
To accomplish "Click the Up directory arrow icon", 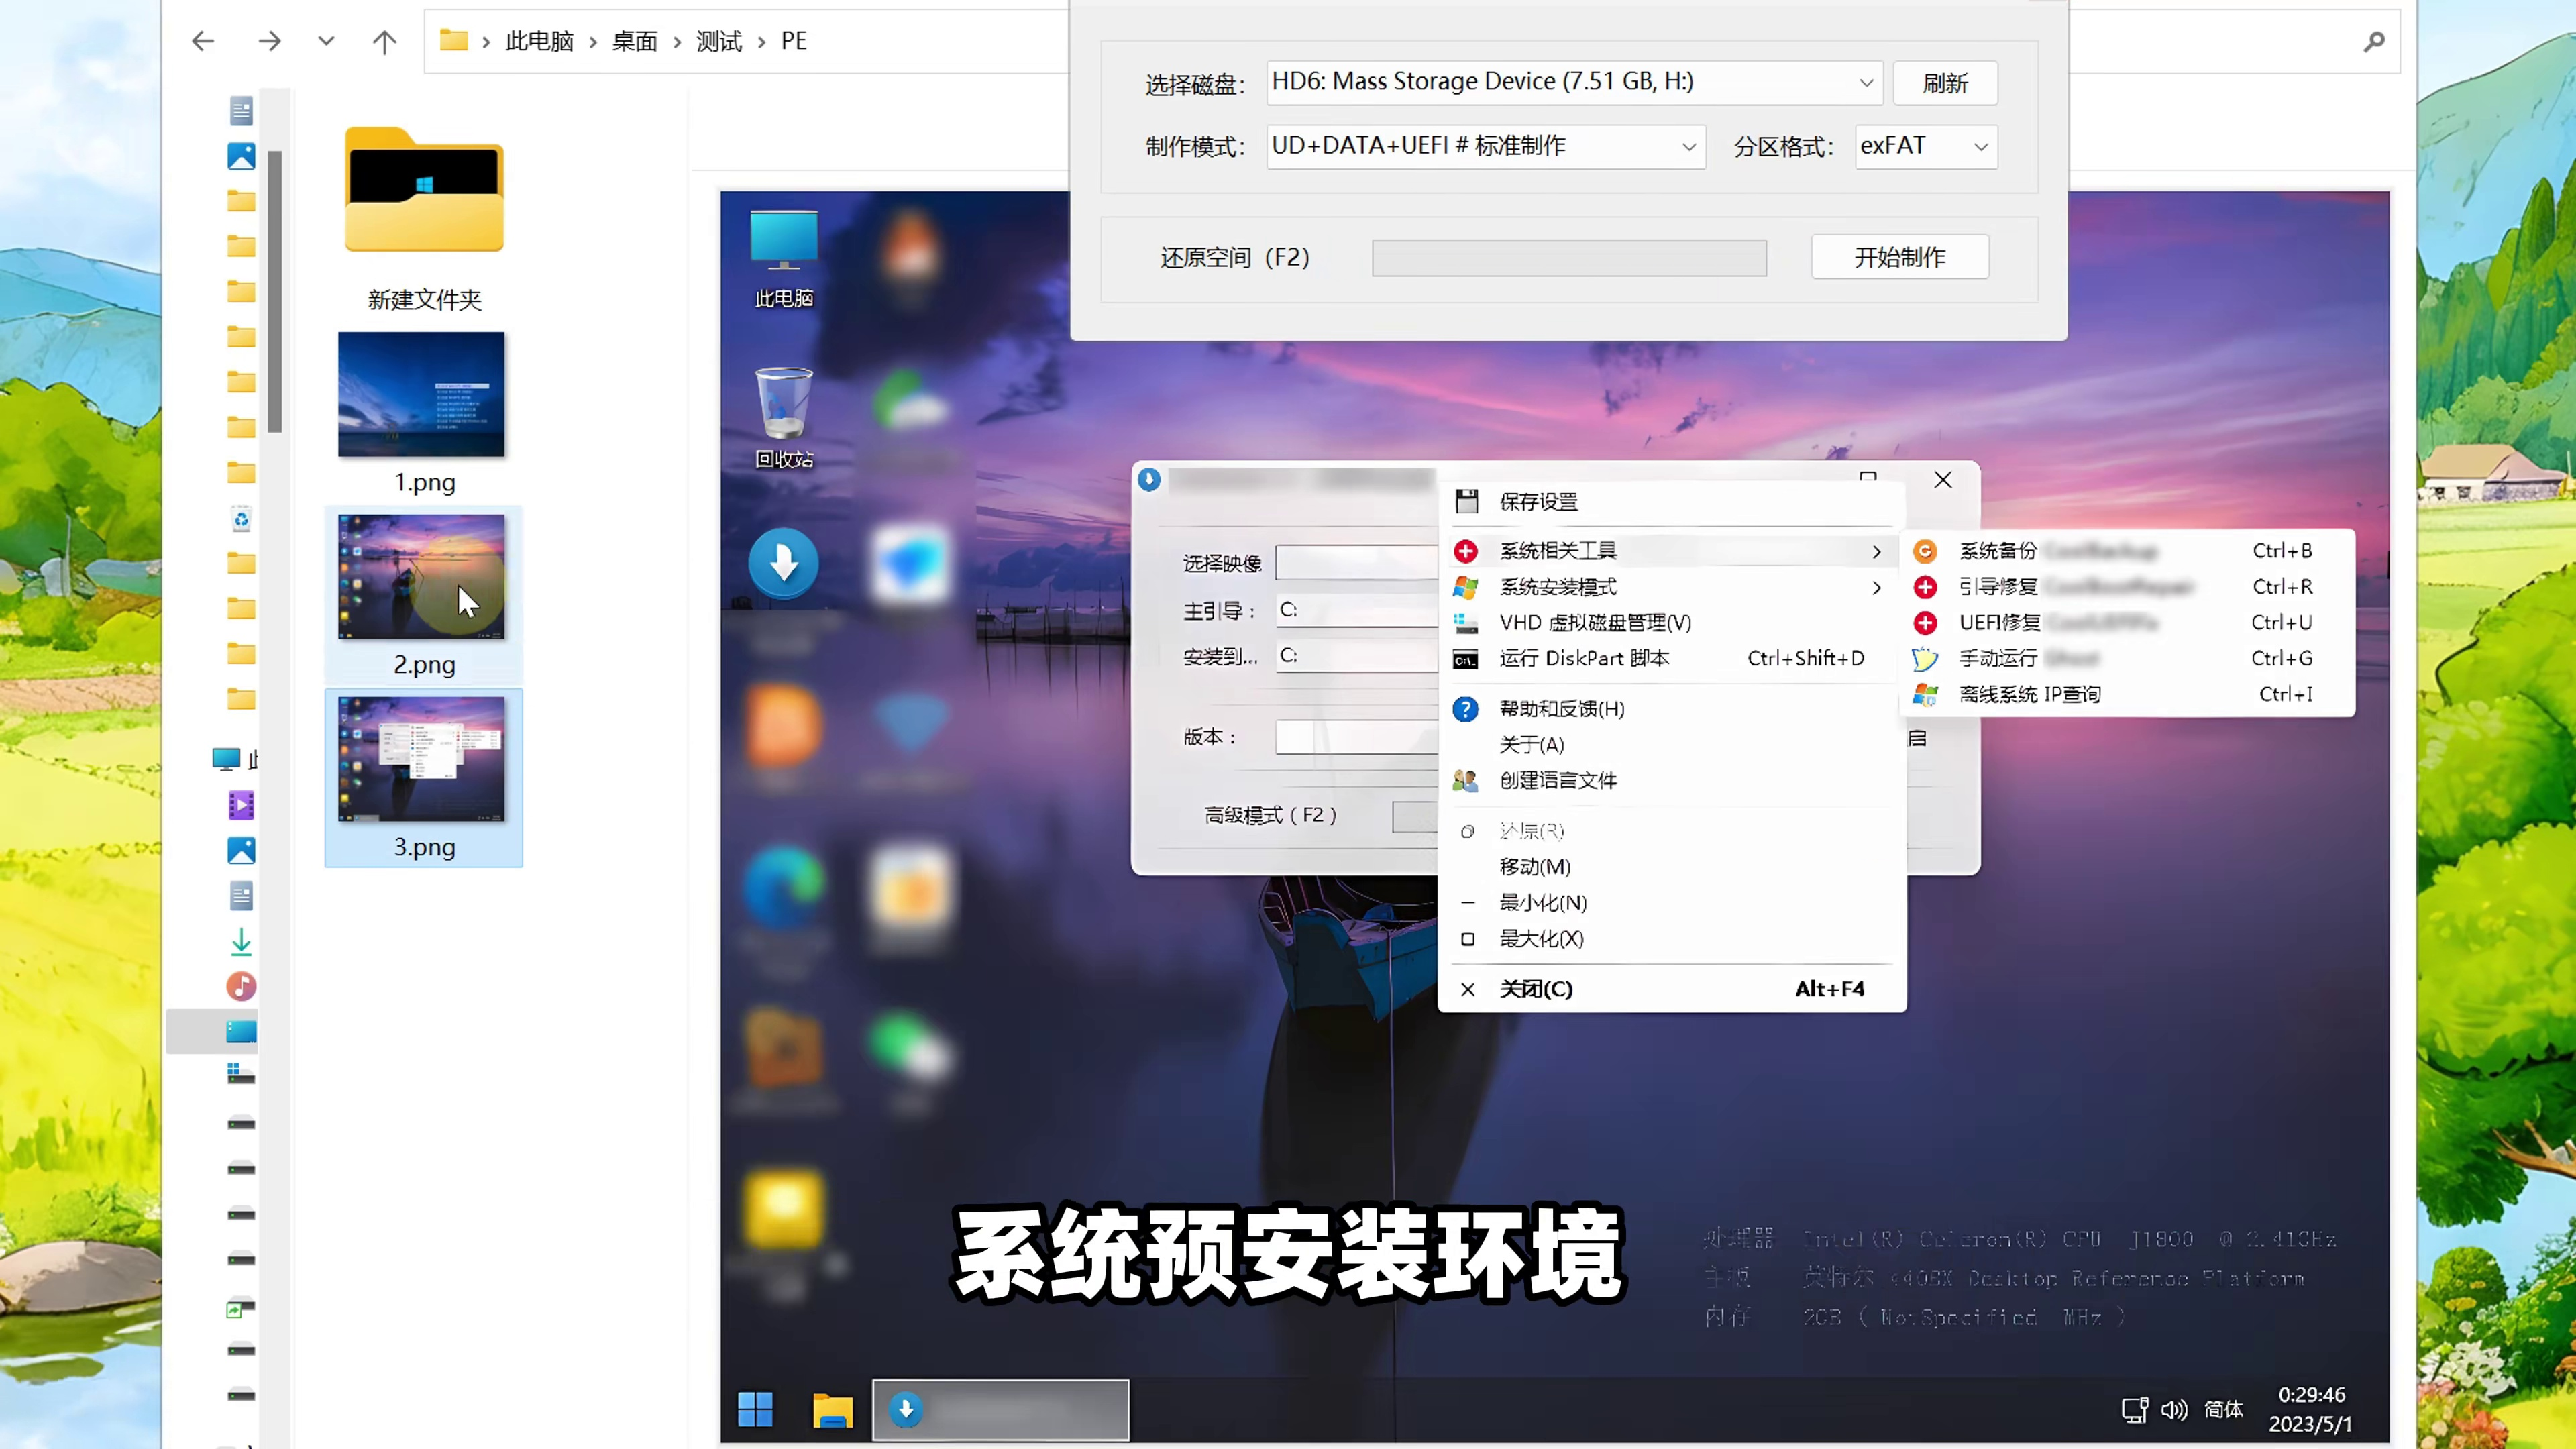I will tap(384, 41).
